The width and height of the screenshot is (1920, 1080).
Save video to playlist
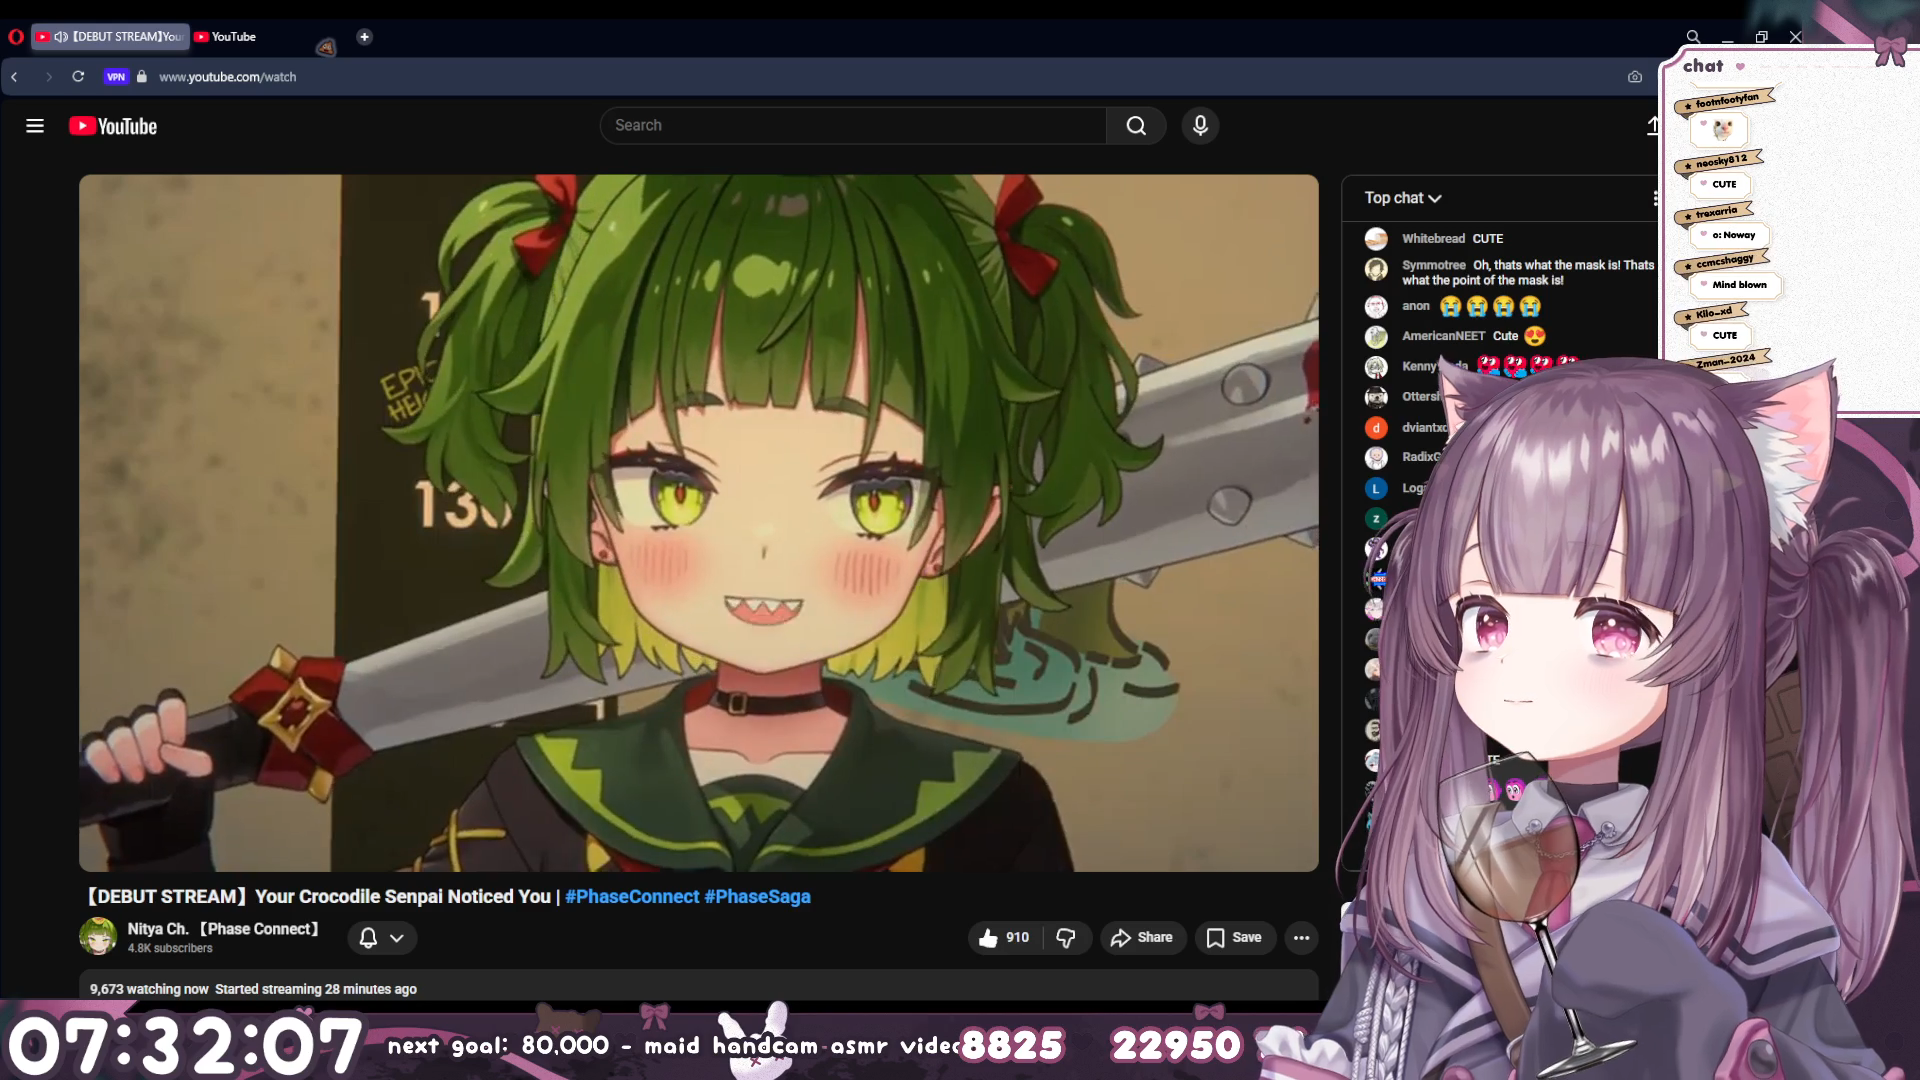(x=1234, y=938)
